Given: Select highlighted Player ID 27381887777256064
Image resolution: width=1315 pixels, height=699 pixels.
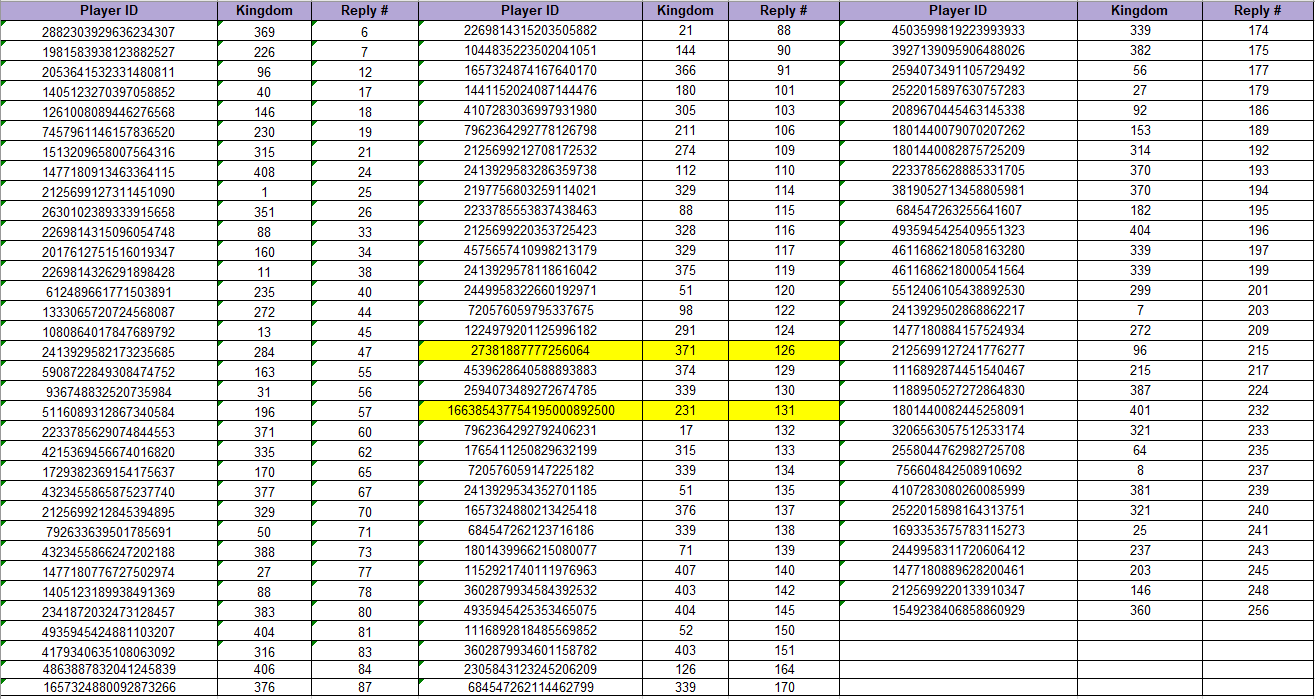Looking at the screenshot, I should [x=530, y=351].
